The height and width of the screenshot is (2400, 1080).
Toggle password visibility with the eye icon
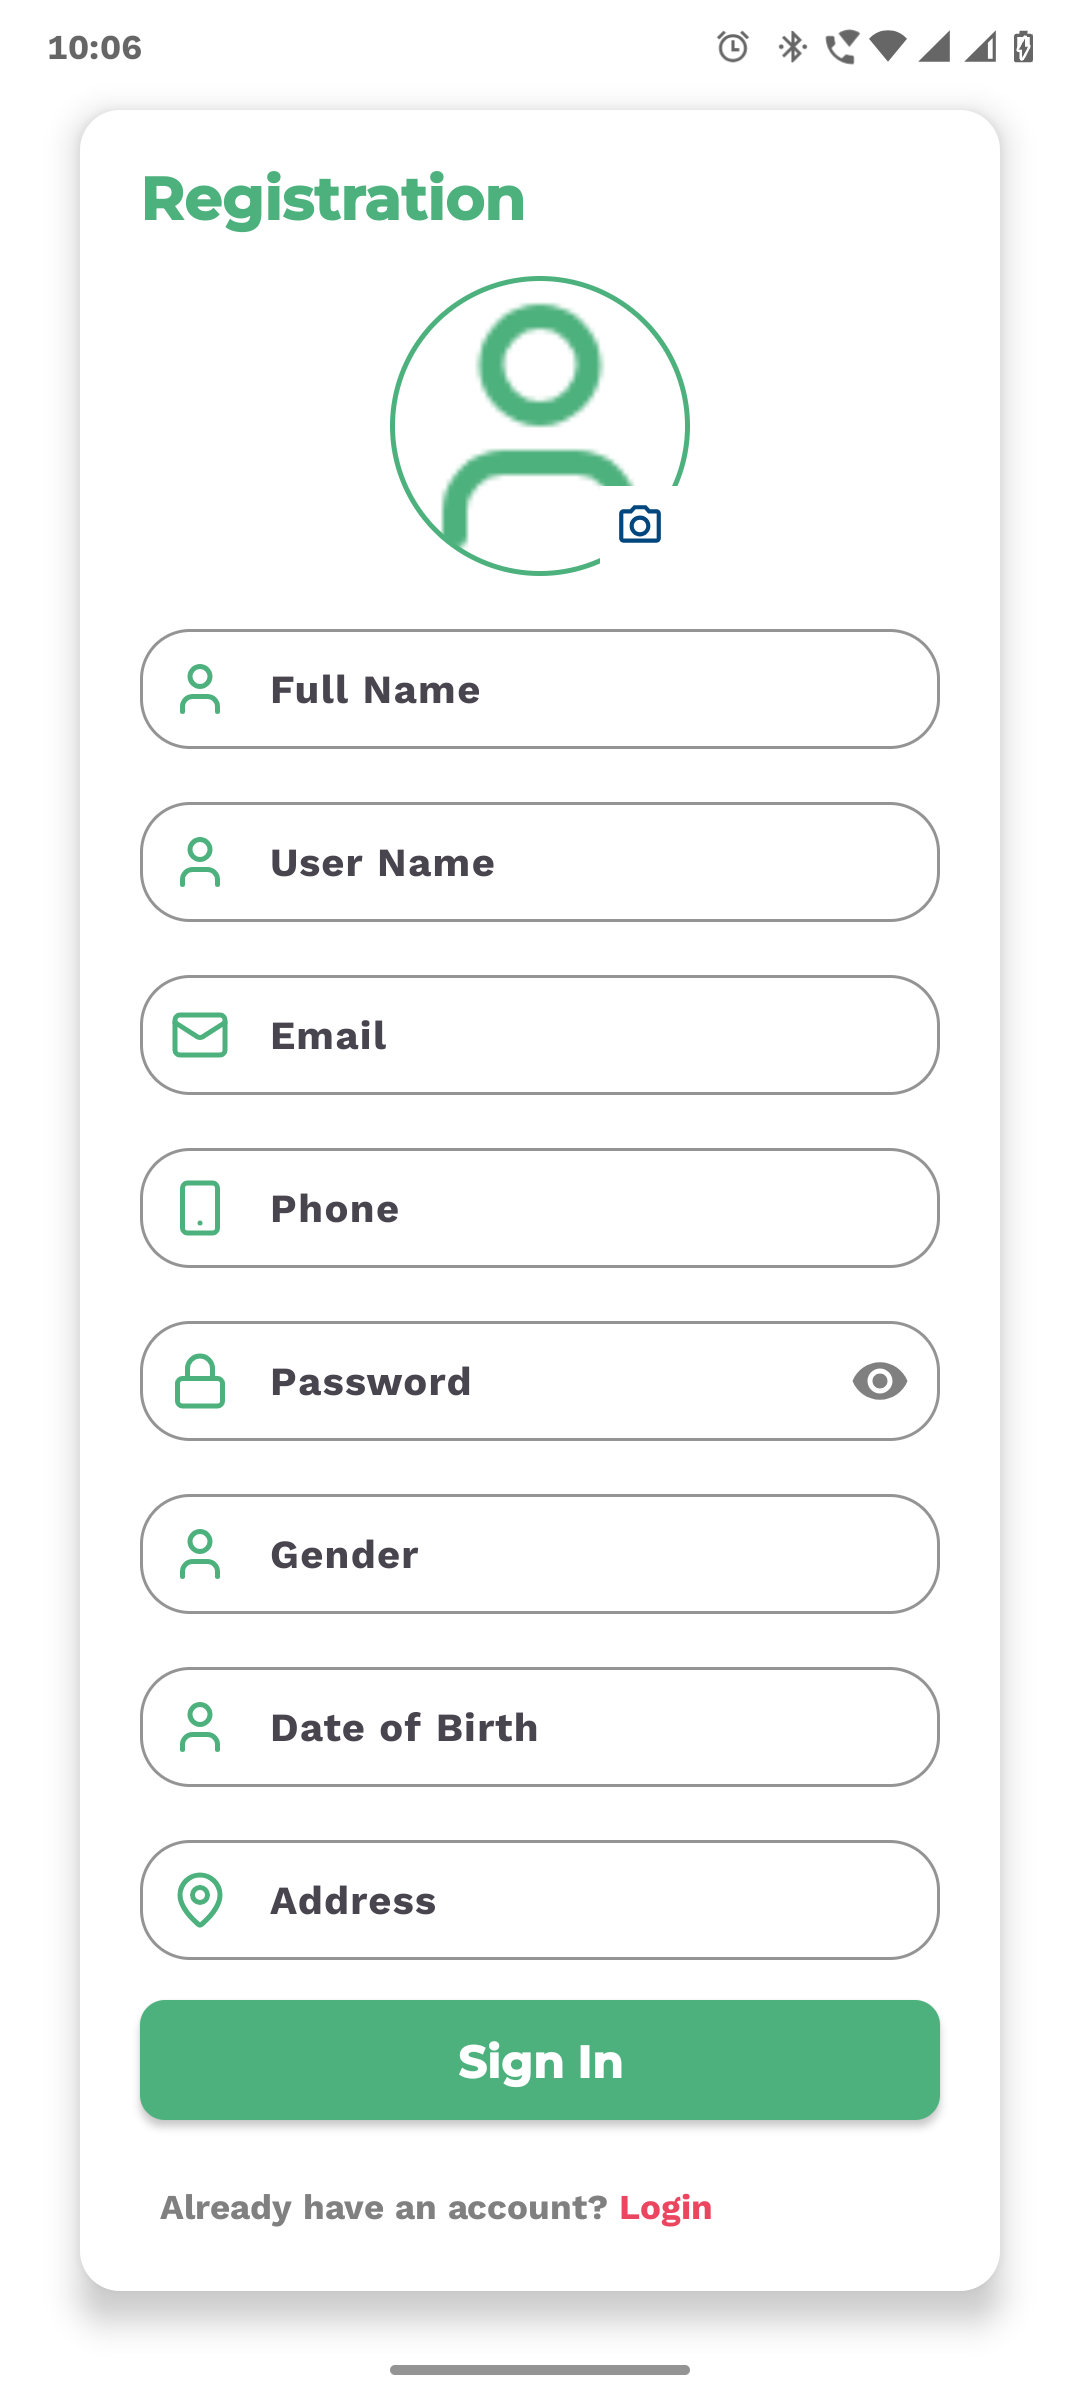pyautogui.click(x=880, y=1381)
